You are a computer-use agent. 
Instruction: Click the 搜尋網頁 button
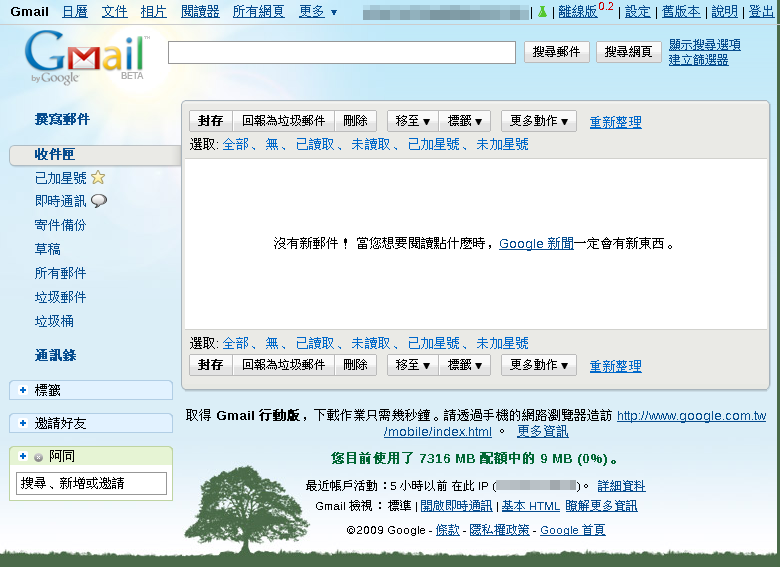(x=628, y=52)
